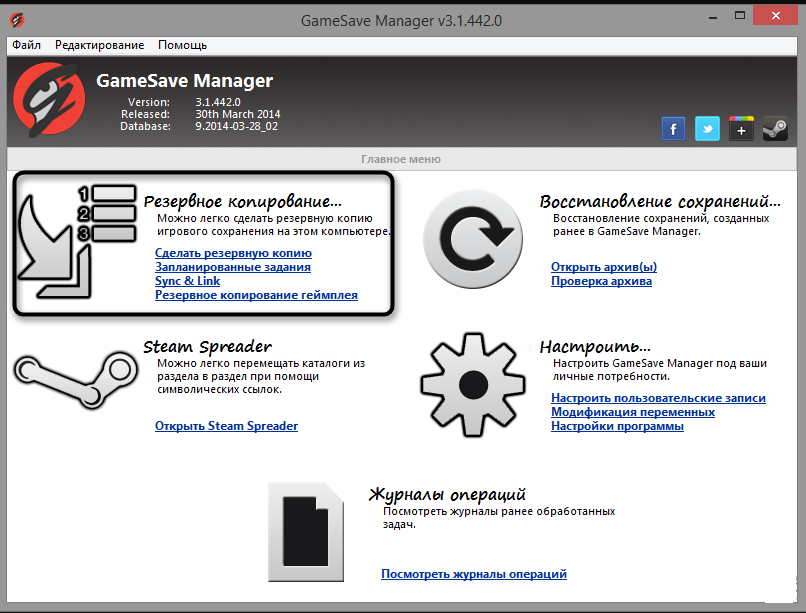Open the Помощь menu

[182, 45]
